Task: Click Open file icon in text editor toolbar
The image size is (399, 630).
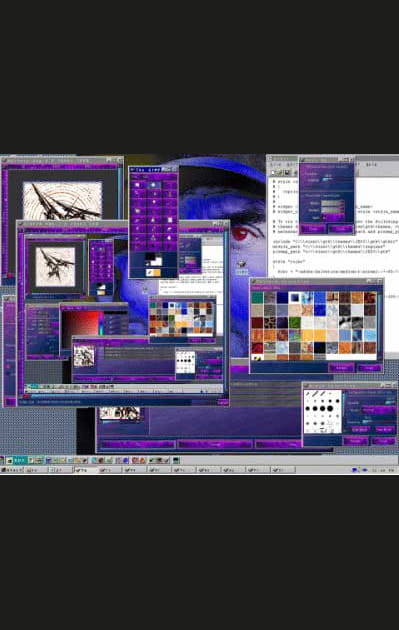Action: pos(280,173)
